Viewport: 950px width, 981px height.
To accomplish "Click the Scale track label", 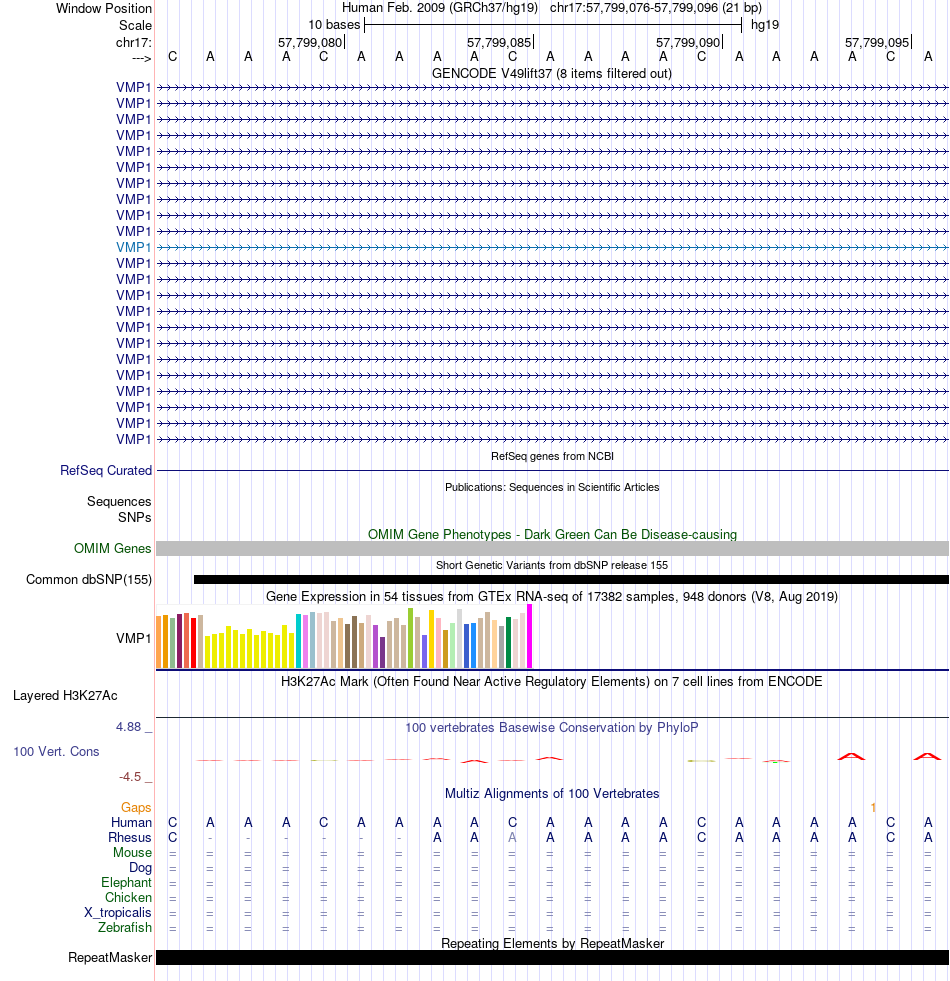I will pos(135,26).
